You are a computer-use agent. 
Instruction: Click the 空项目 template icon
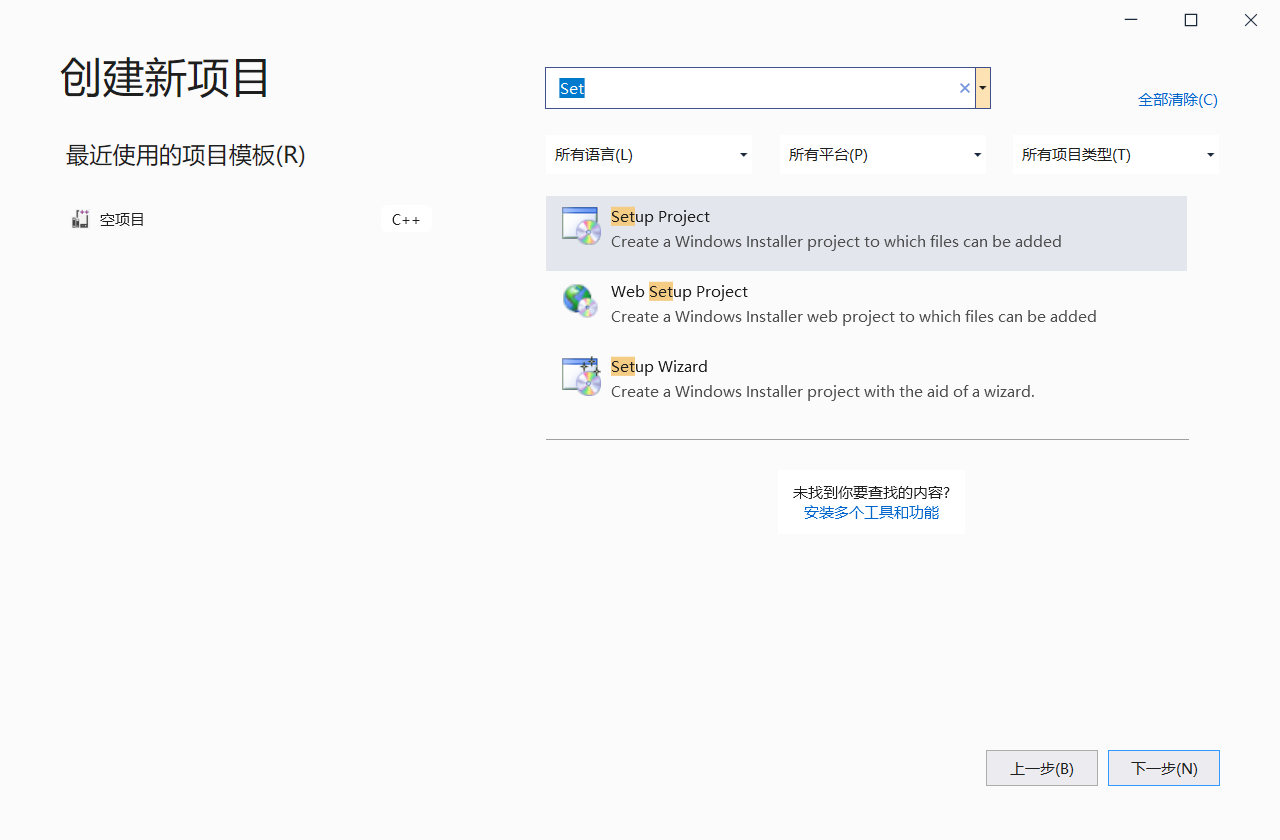[80, 219]
